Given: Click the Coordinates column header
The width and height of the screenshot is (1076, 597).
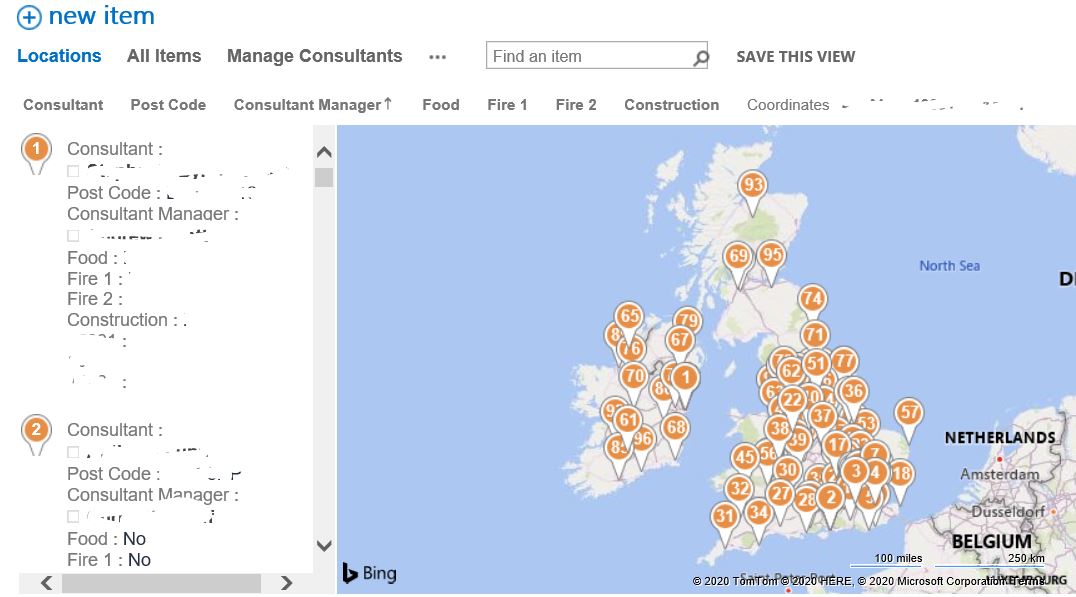Looking at the screenshot, I should (788, 105).
